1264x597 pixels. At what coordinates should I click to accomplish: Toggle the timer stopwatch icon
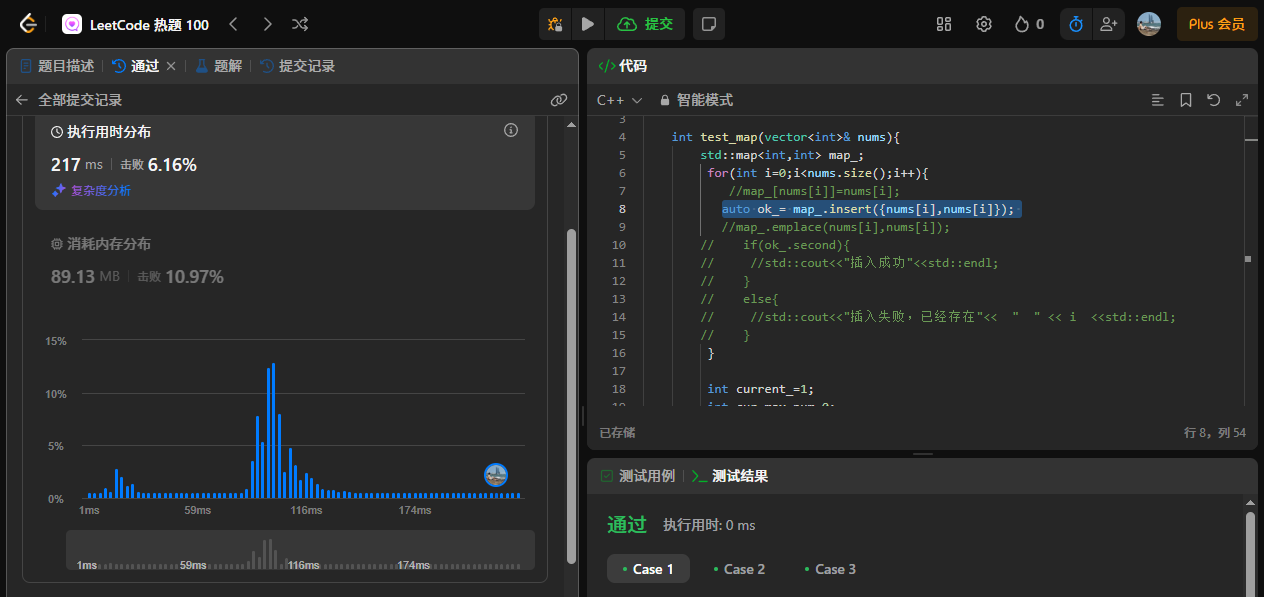[x=1076, y=24]
